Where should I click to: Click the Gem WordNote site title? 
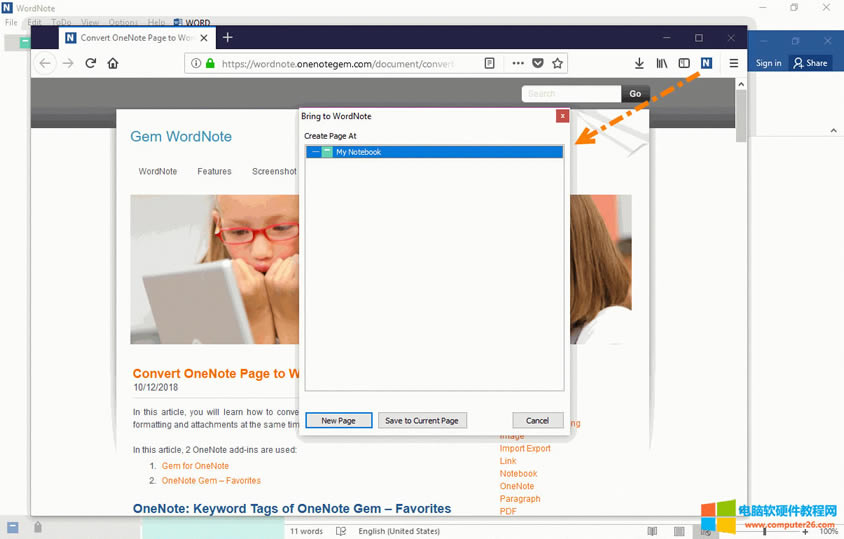coord(181,137)
